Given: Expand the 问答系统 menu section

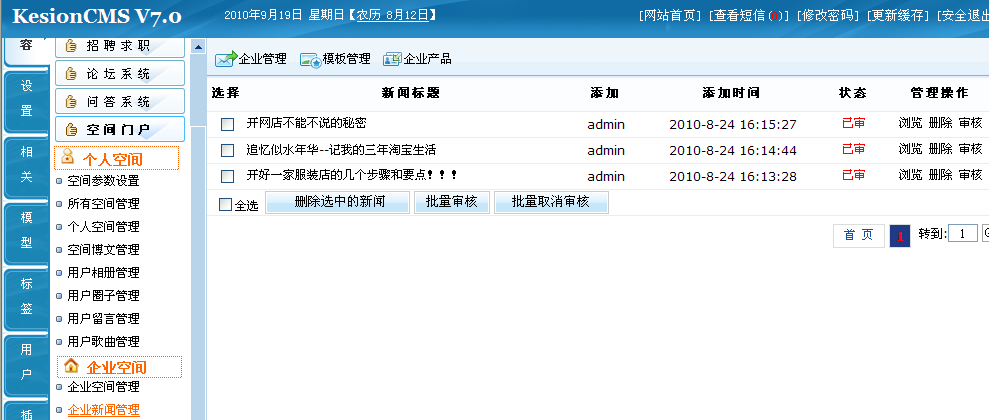Looking at the screenshot, I should tap(120, 101).
